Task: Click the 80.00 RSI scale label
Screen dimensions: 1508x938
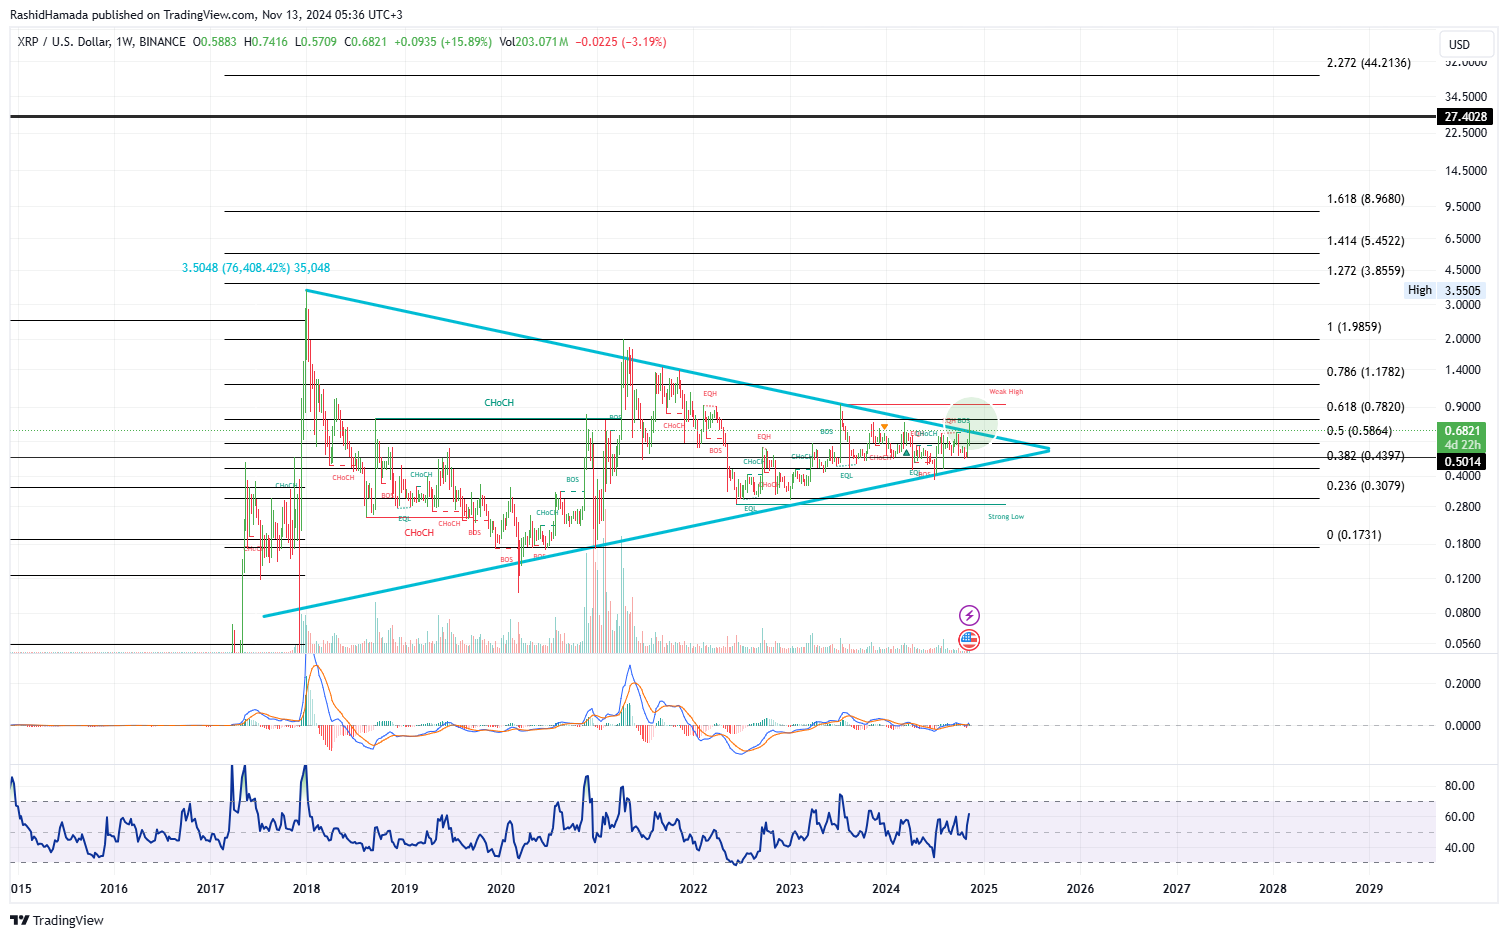Action: coord(1460,786)
